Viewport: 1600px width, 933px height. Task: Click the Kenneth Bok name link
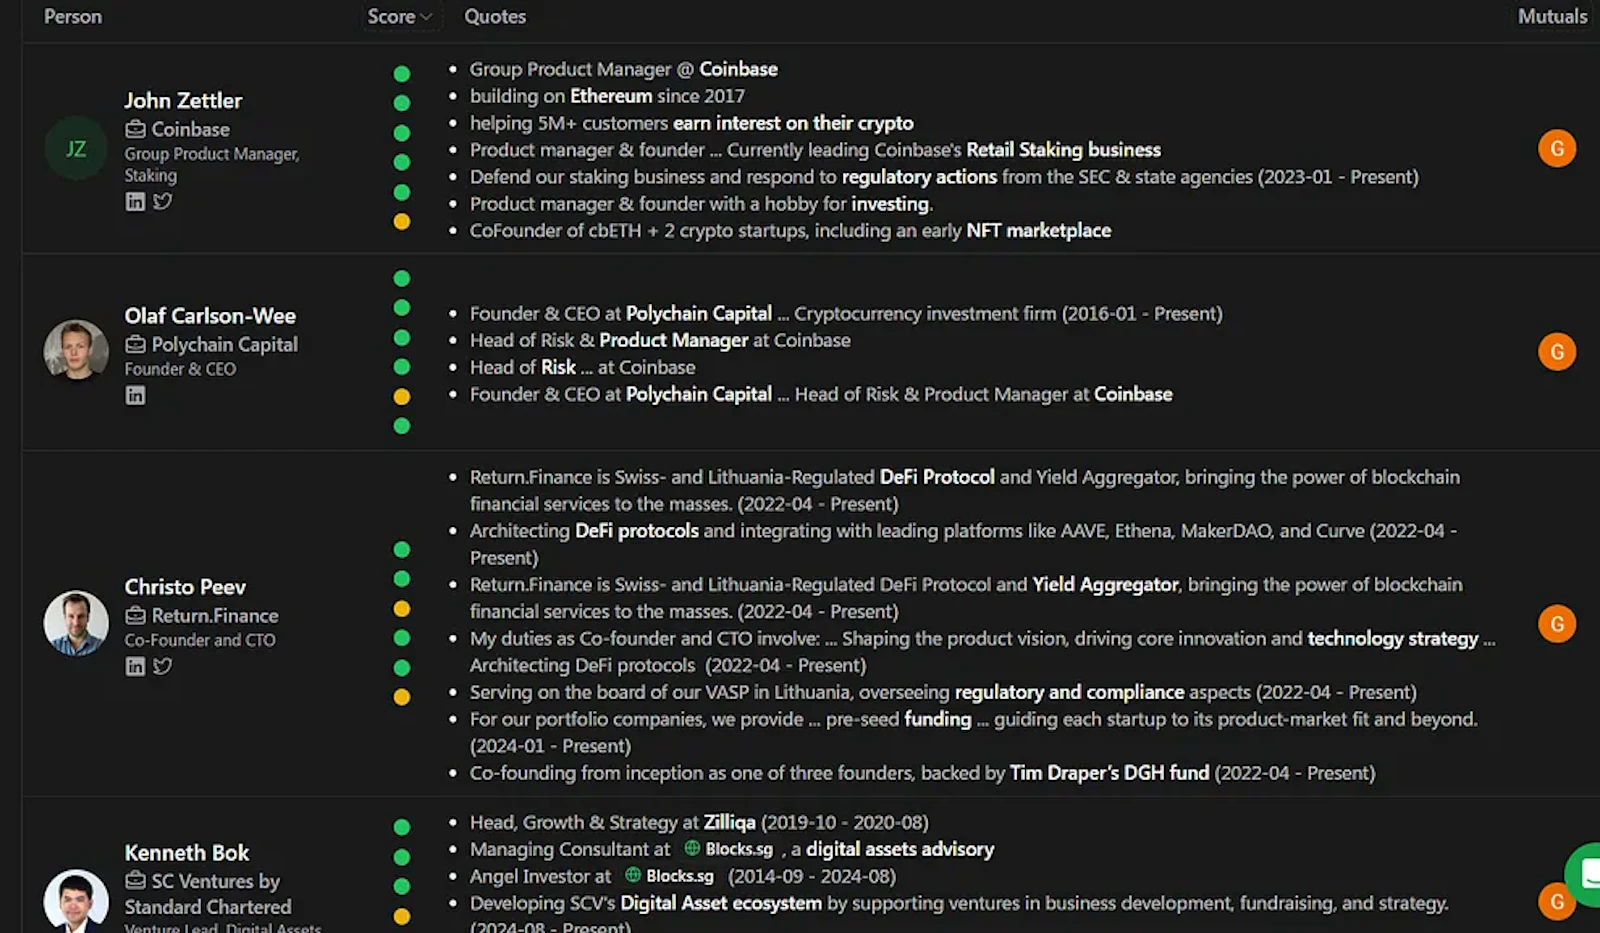(186, 852)
